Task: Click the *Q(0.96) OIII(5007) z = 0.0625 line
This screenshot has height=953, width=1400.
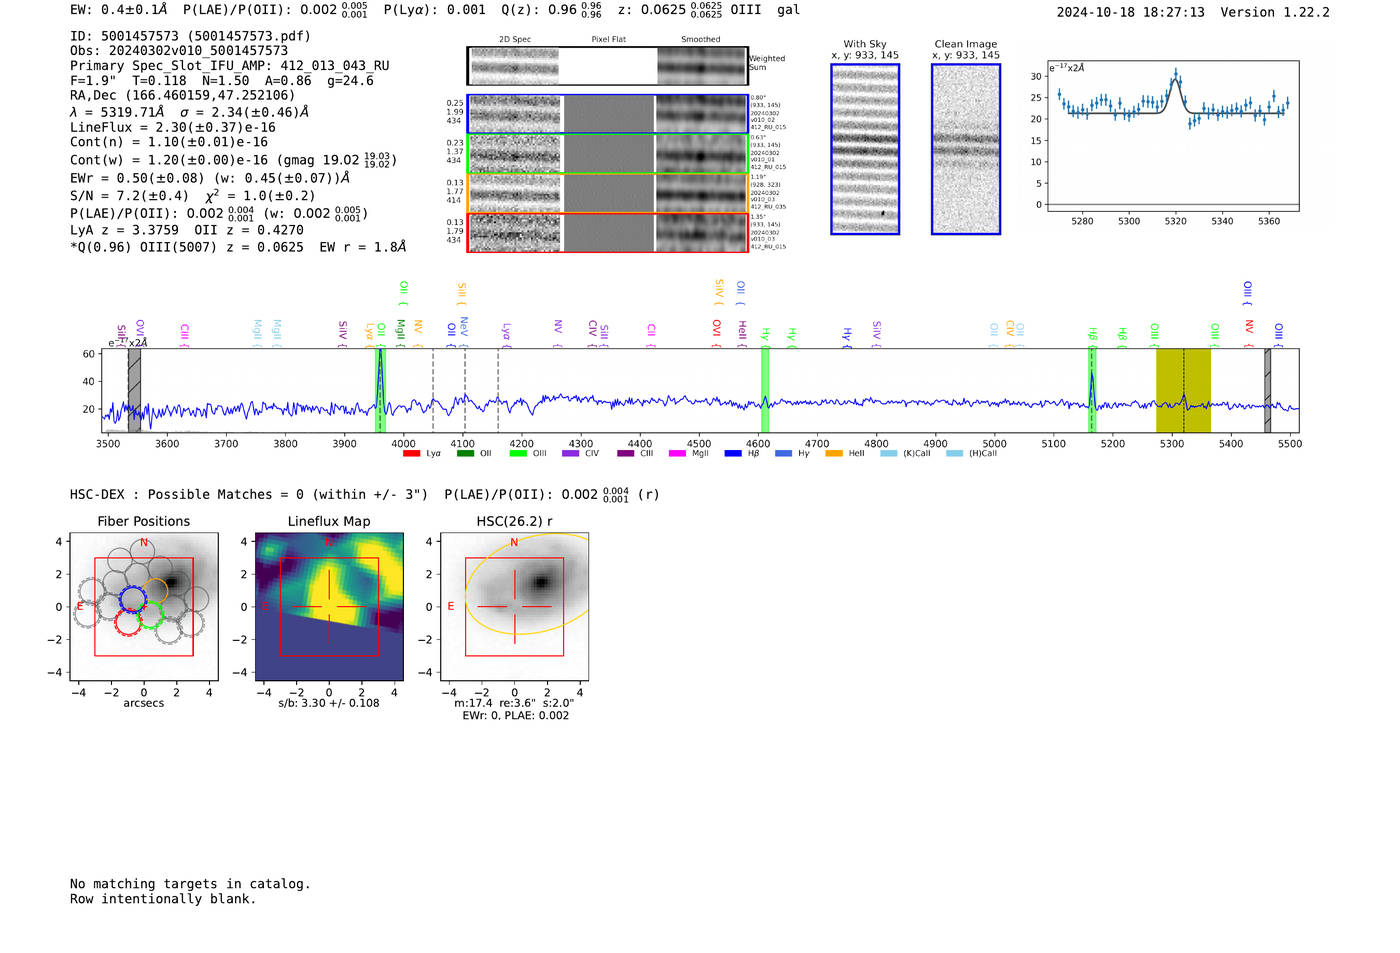Action: [x=238, y=247]
